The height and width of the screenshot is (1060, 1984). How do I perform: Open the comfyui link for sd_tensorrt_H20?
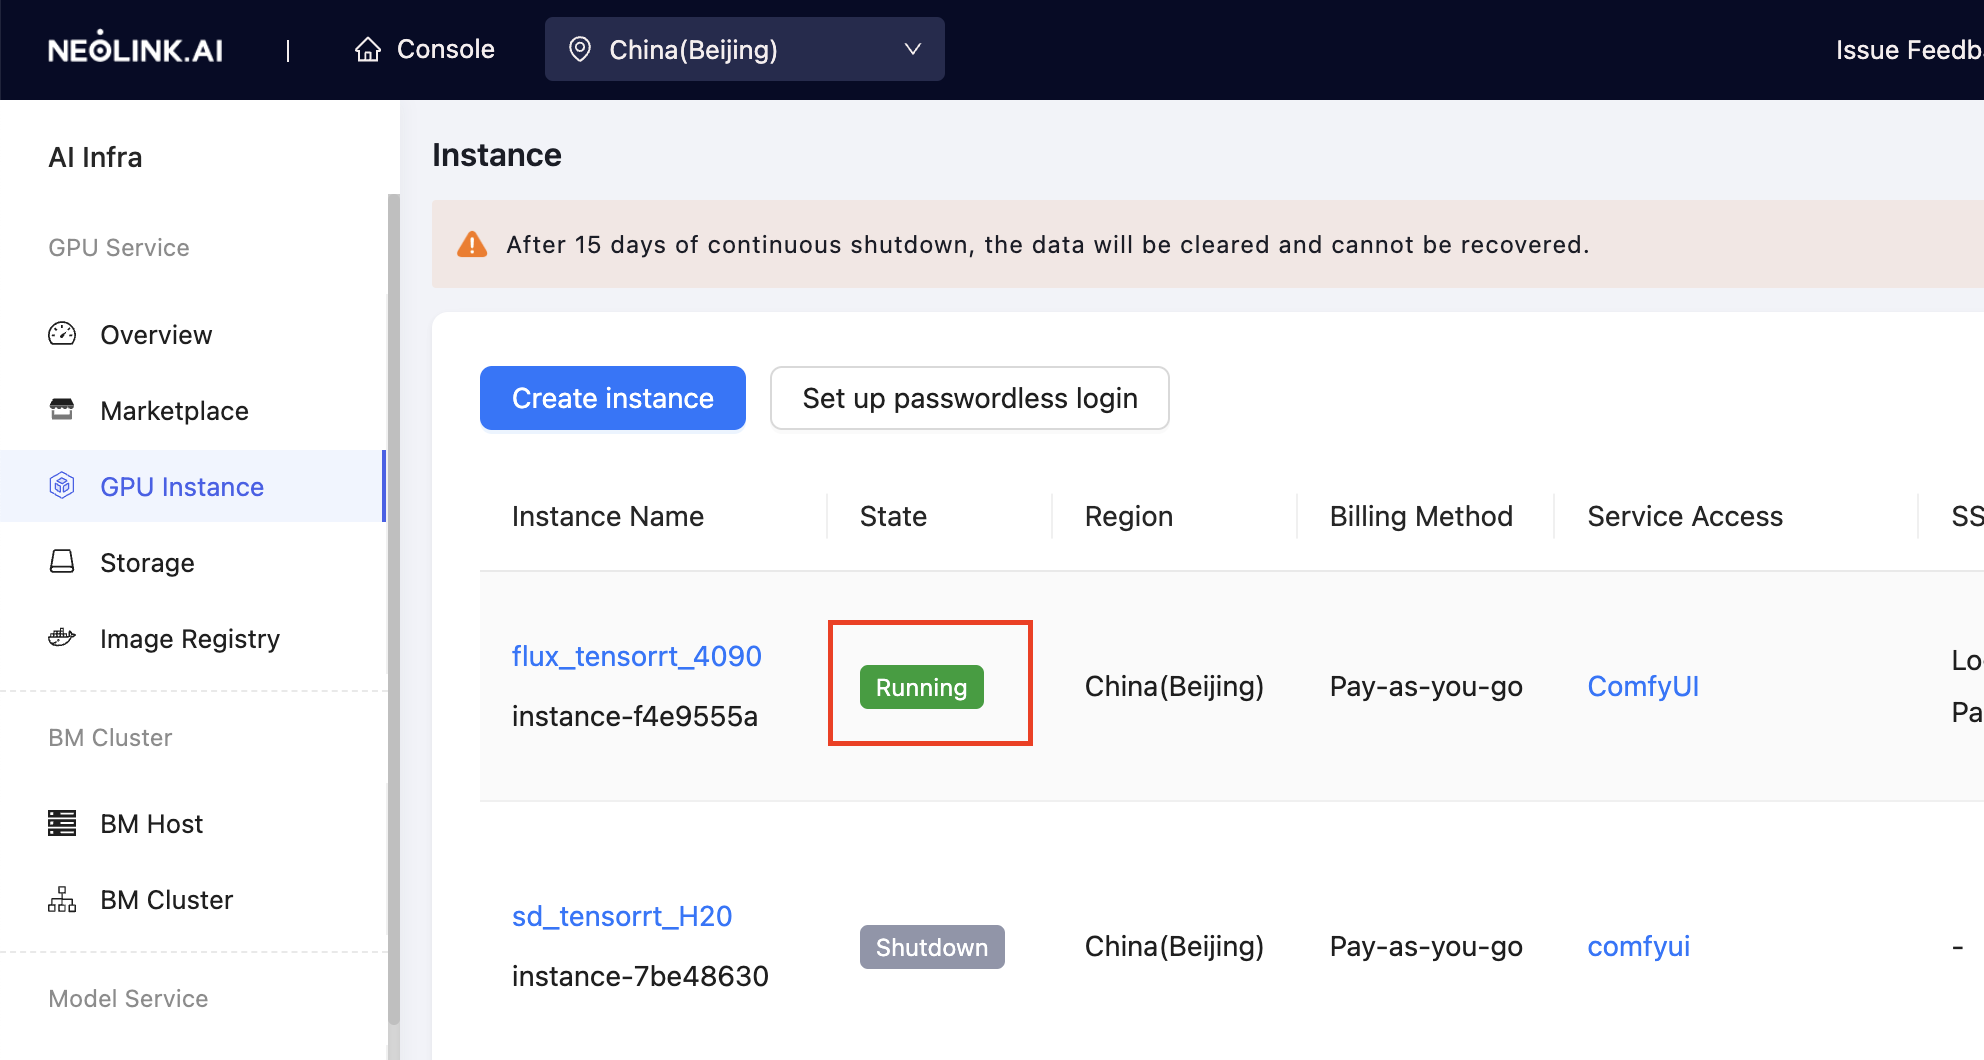1639,946
